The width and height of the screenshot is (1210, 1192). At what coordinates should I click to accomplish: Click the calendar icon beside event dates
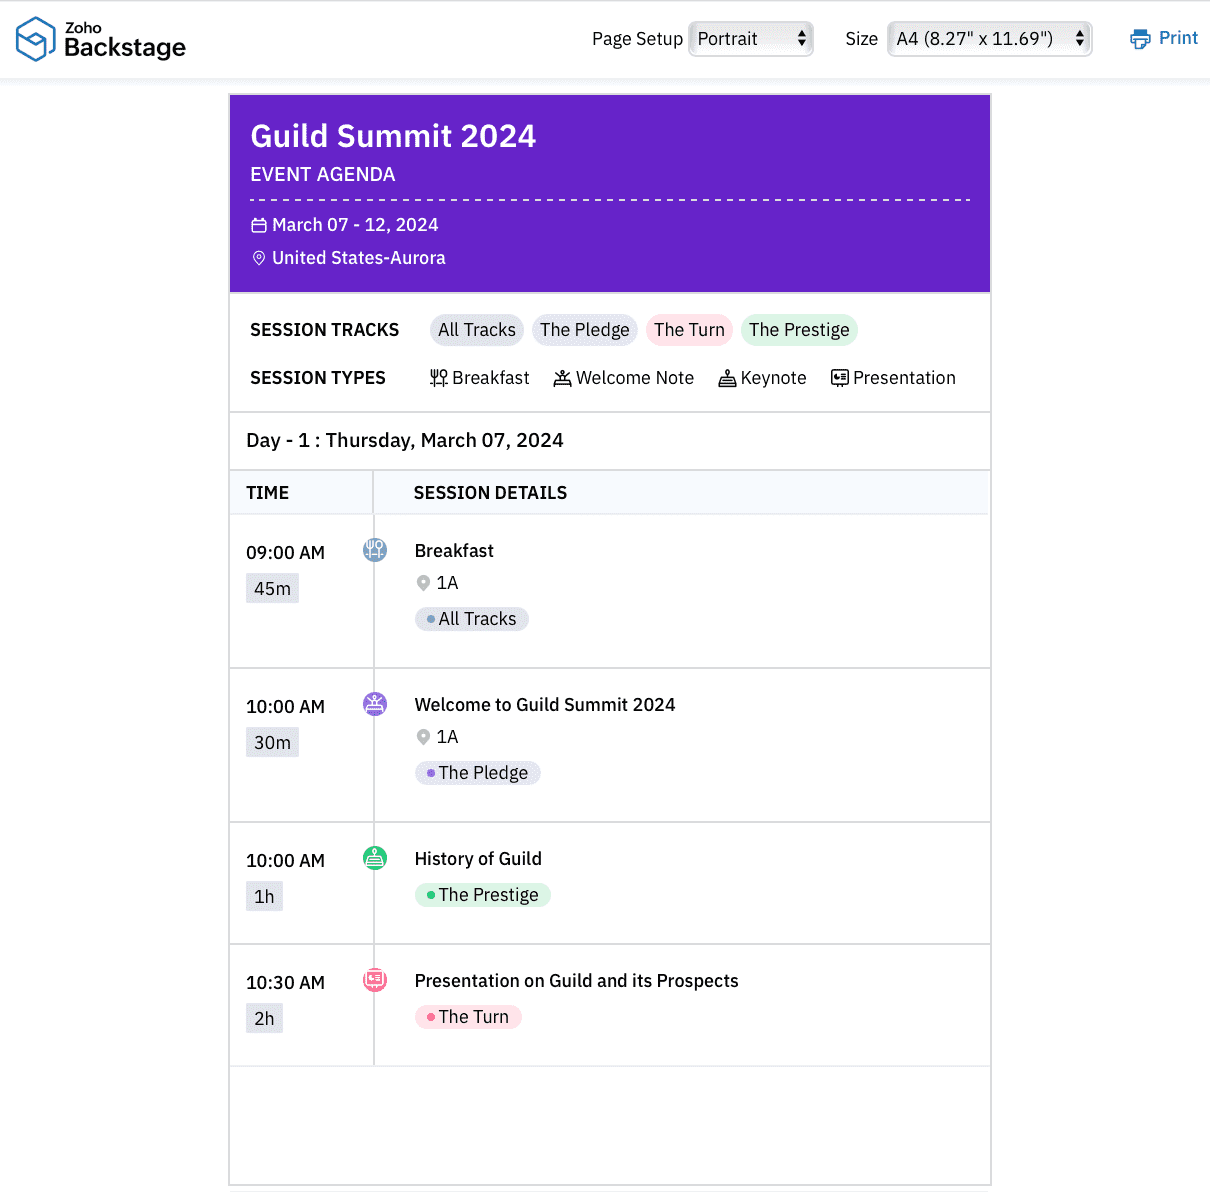pos(259,226)
